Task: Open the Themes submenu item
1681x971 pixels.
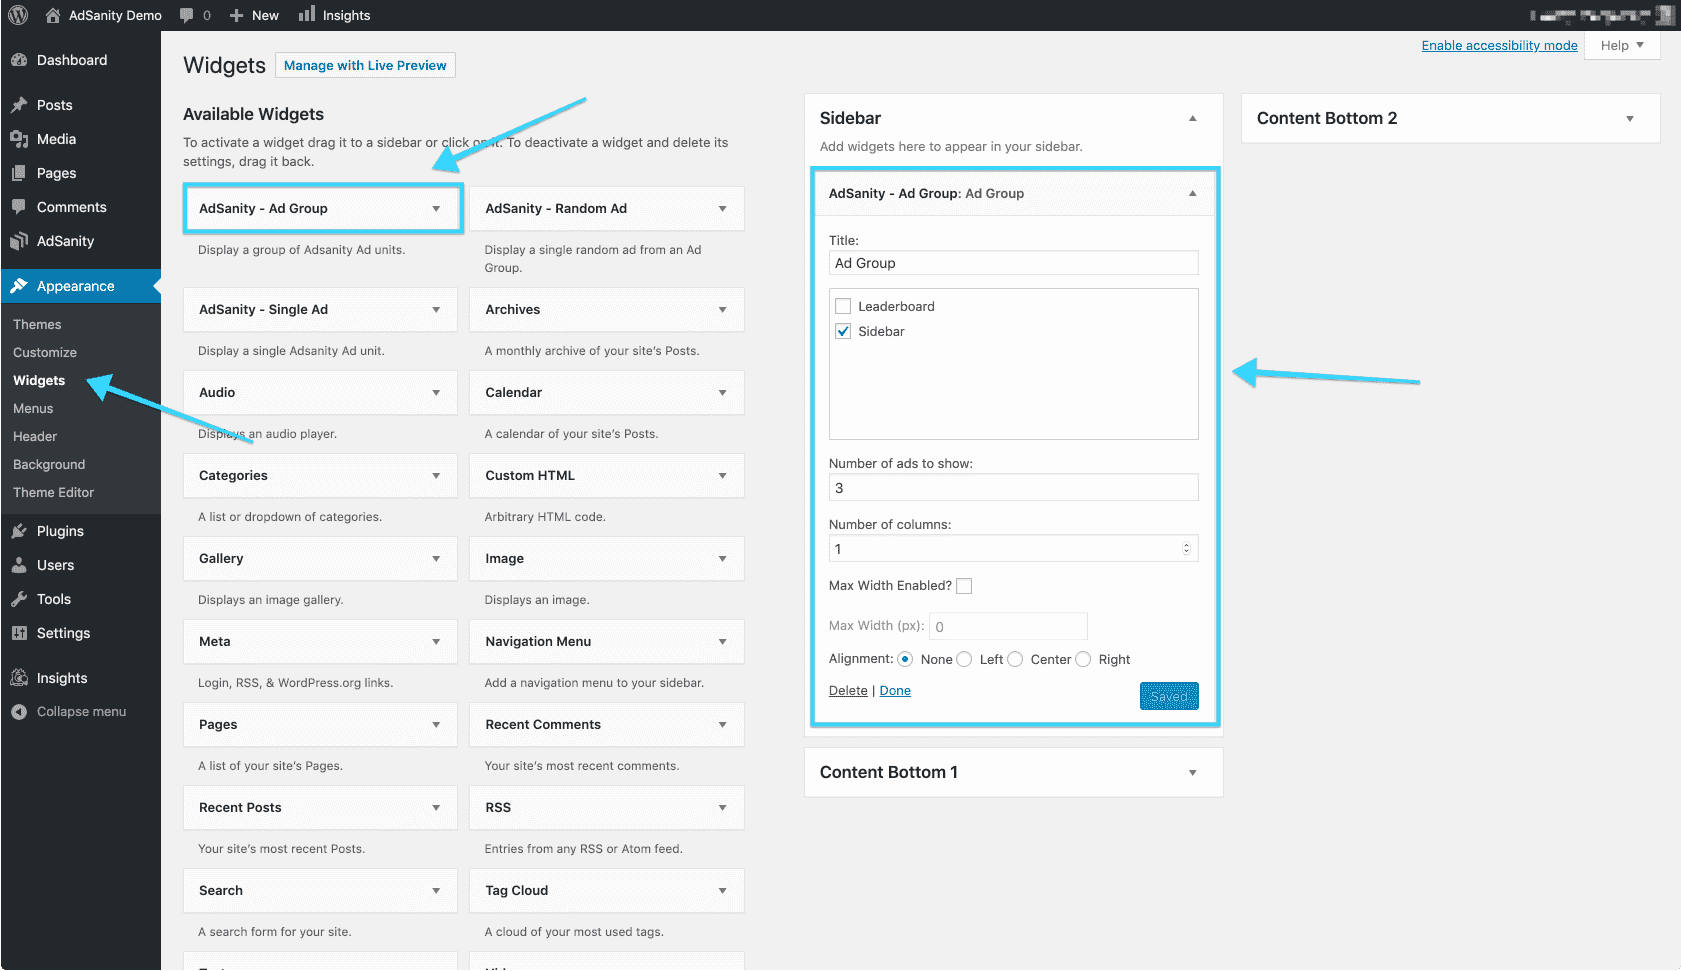Action: [37, 324]
